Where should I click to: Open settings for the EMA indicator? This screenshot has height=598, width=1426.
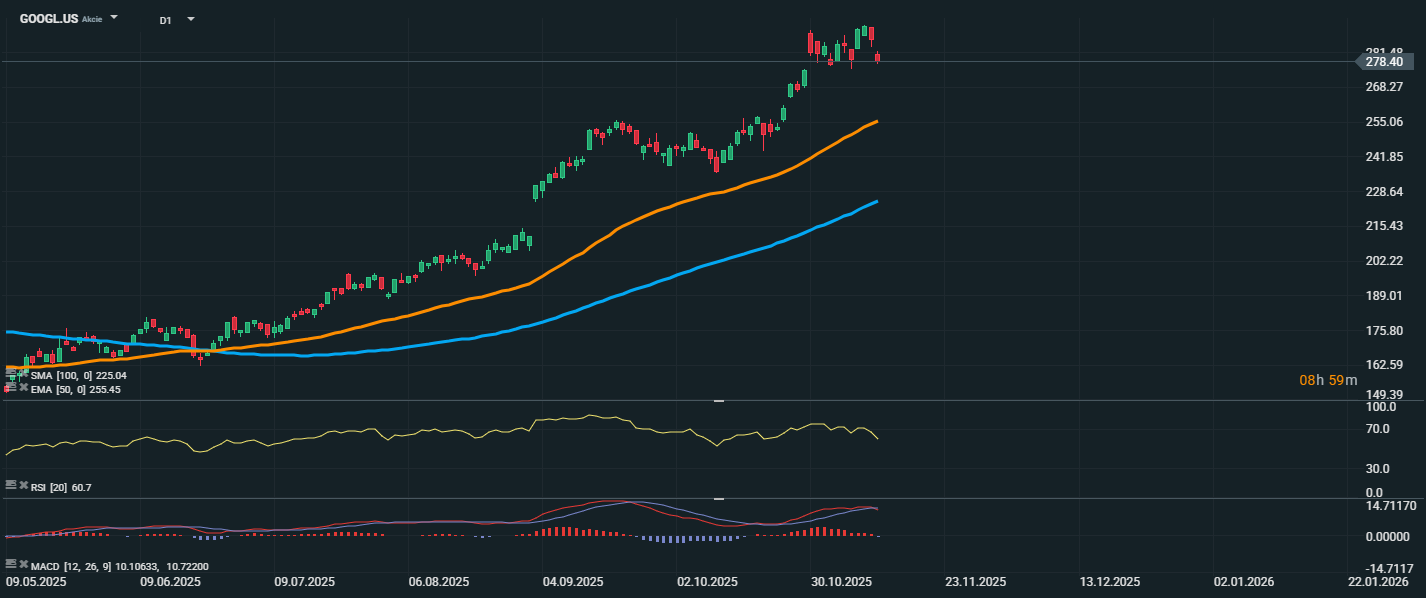point(11,388)
